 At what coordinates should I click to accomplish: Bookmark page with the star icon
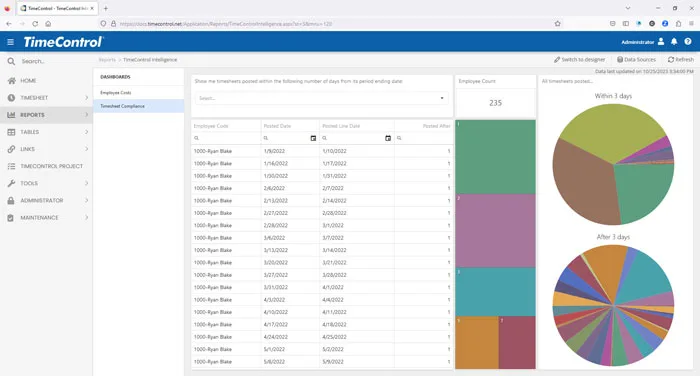click(558, 24)
